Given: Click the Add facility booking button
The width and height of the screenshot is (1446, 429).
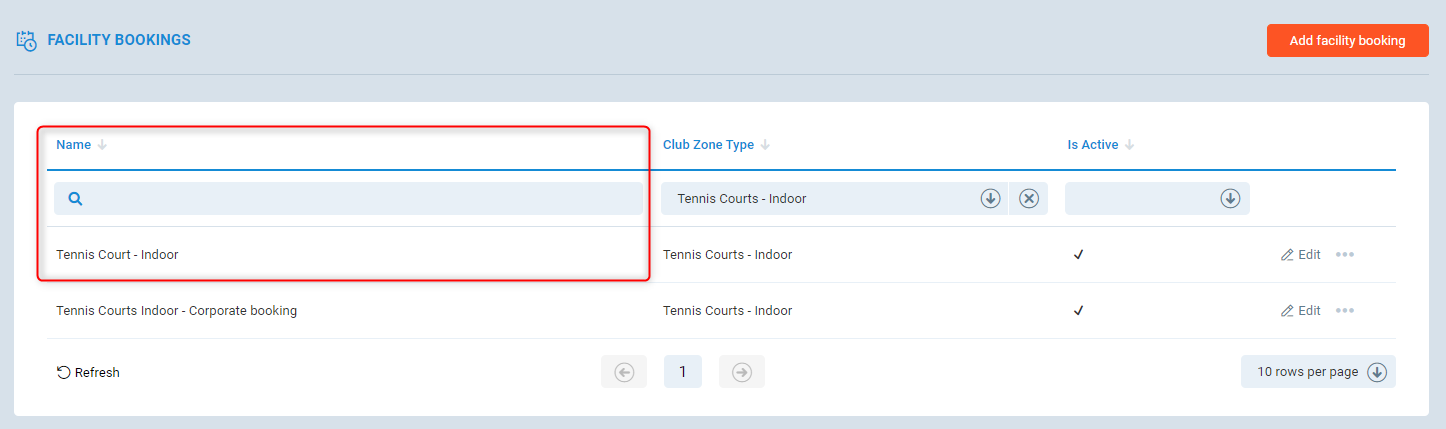Looking at the screenshot, I should click(x=1347, y=41).
